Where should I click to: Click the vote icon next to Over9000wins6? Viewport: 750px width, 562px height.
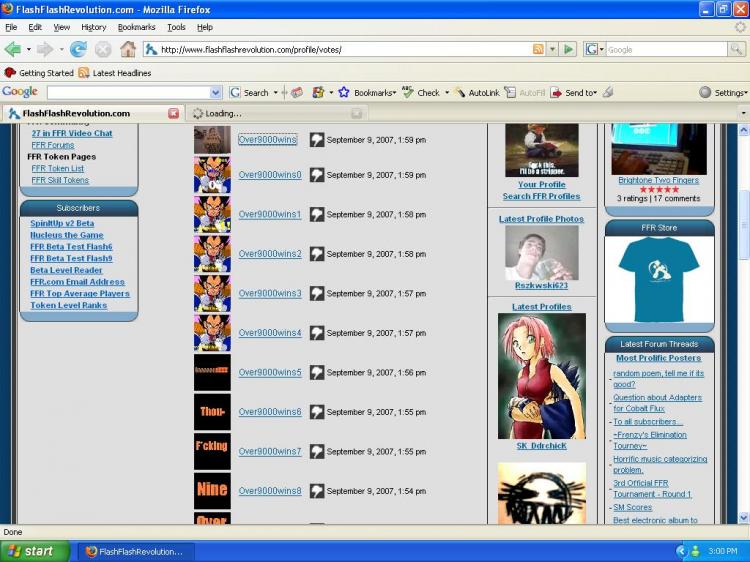(317, 412)
